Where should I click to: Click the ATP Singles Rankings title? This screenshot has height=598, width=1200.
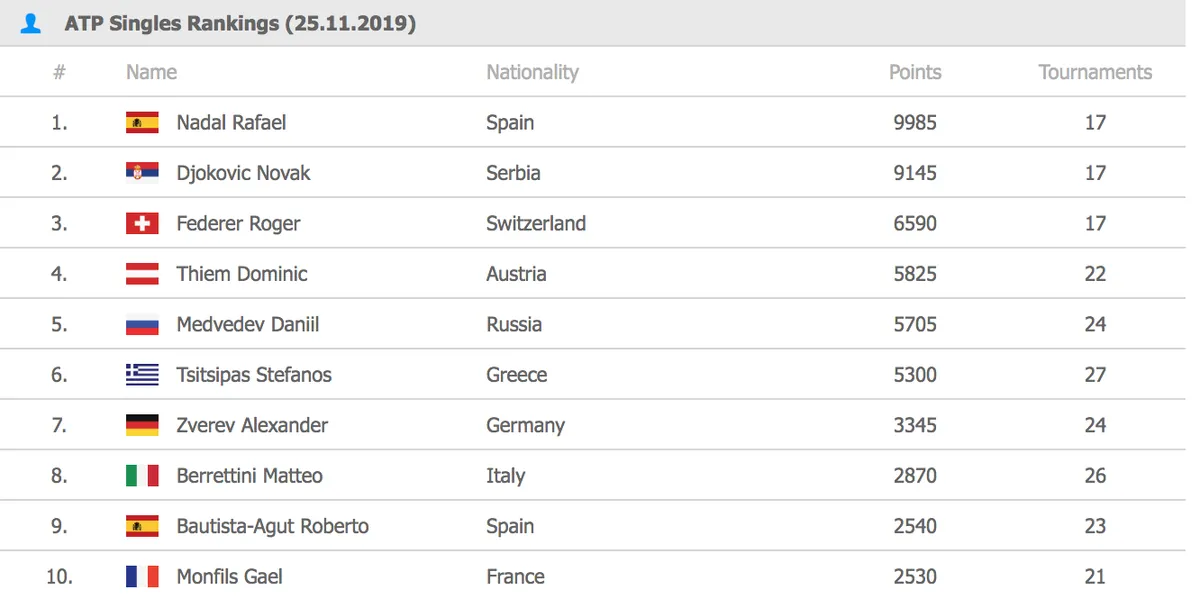click(240, 23)
